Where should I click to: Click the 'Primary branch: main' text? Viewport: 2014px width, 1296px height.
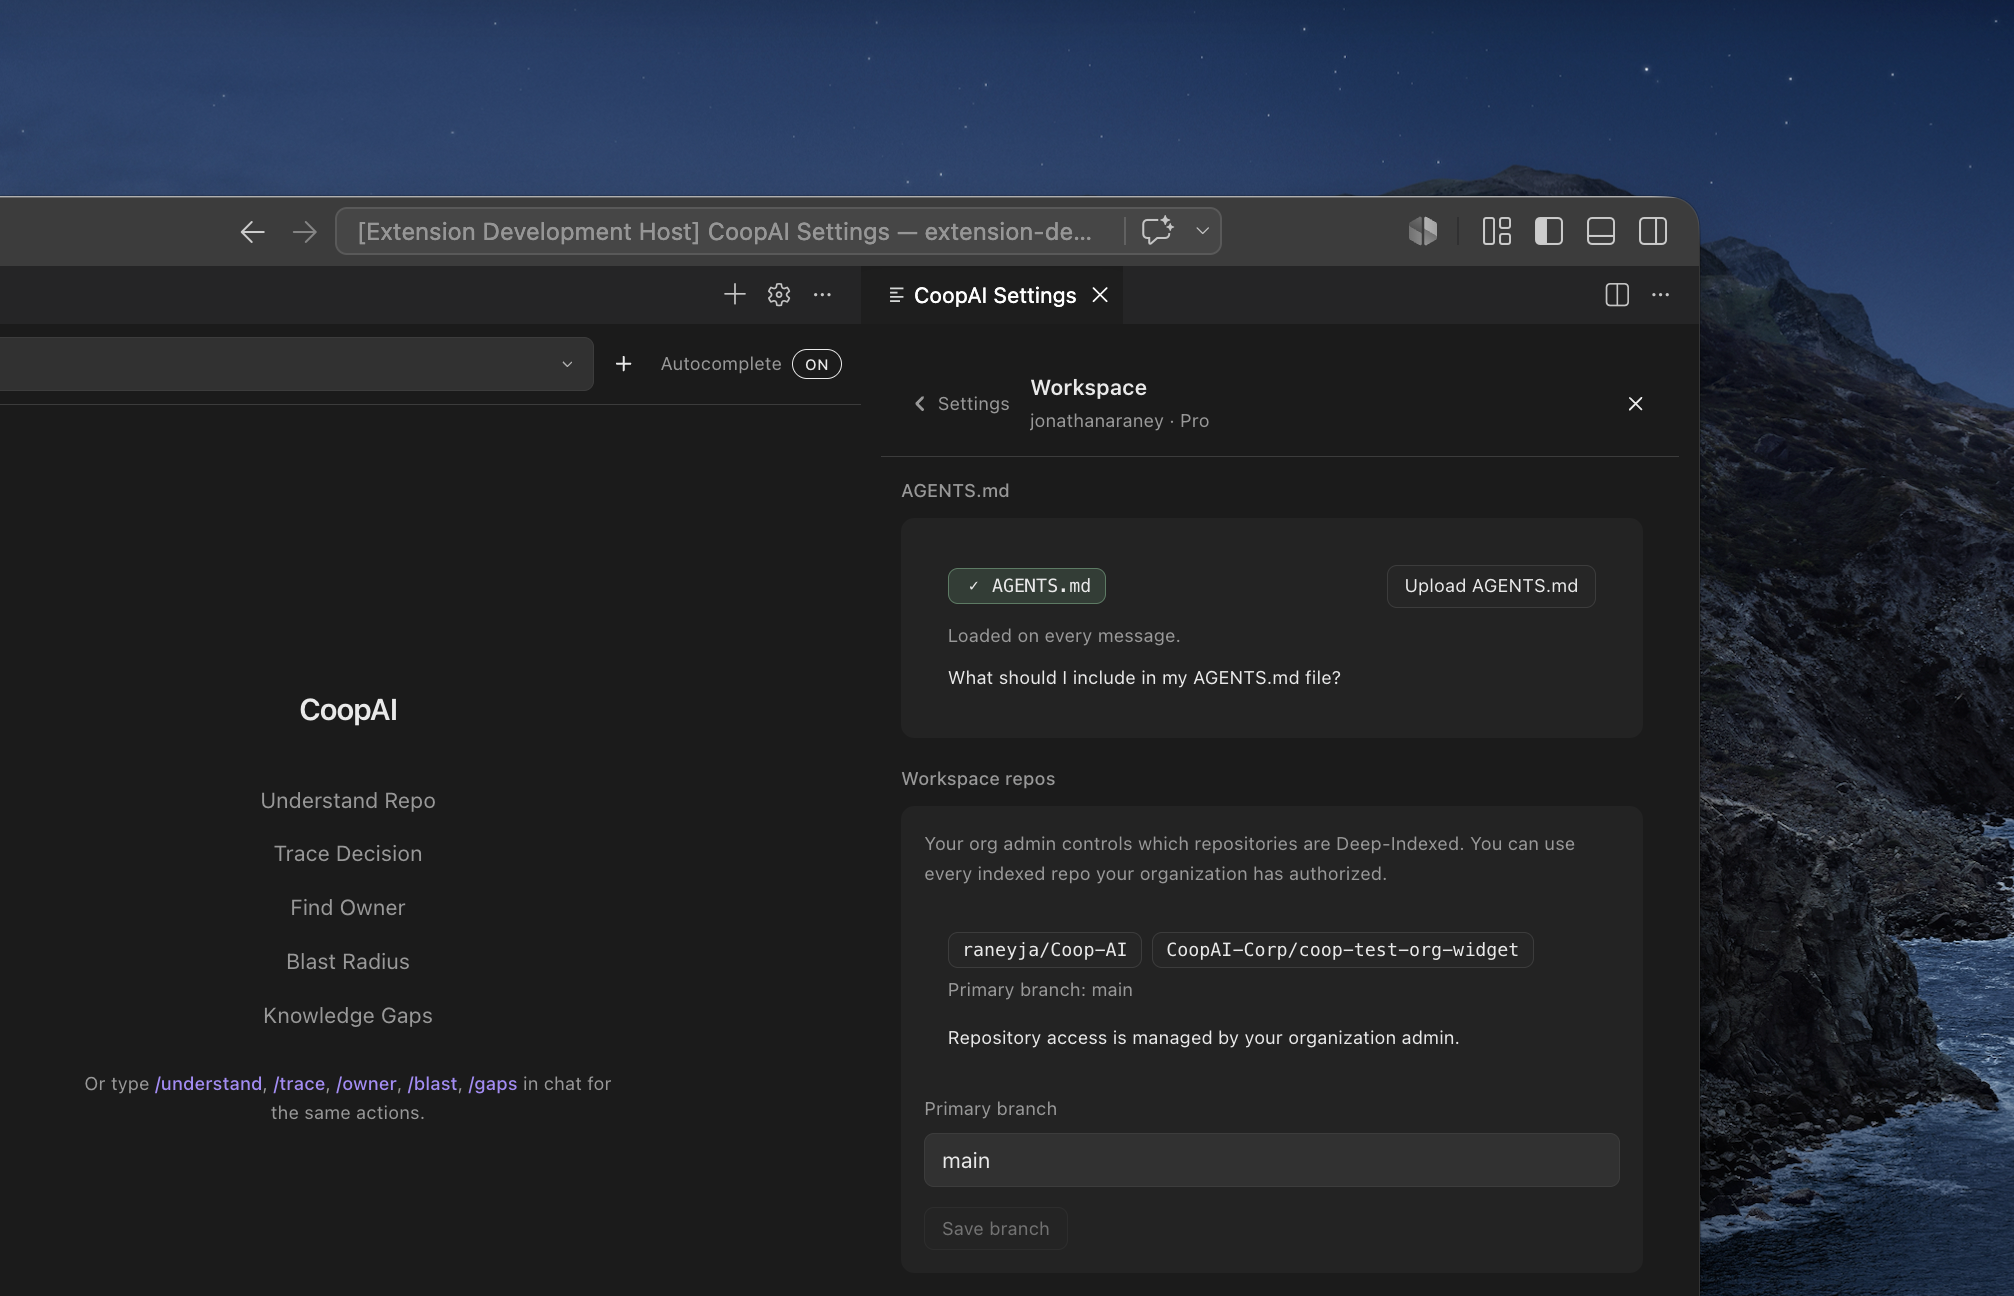1040,989
